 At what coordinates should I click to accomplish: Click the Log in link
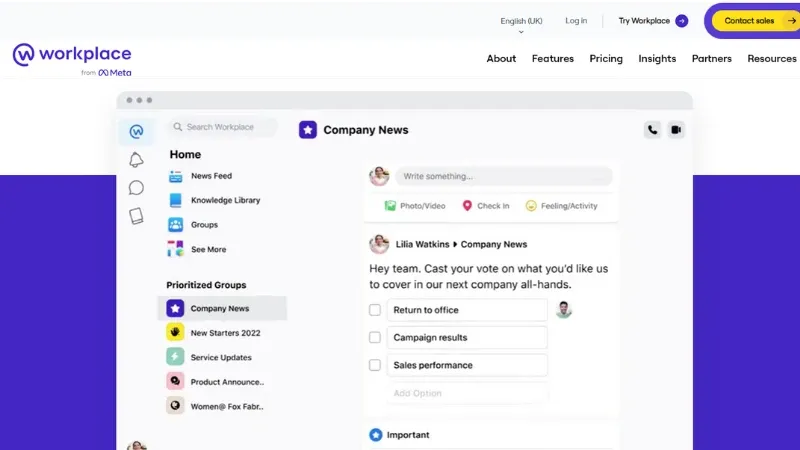(576, 21)
